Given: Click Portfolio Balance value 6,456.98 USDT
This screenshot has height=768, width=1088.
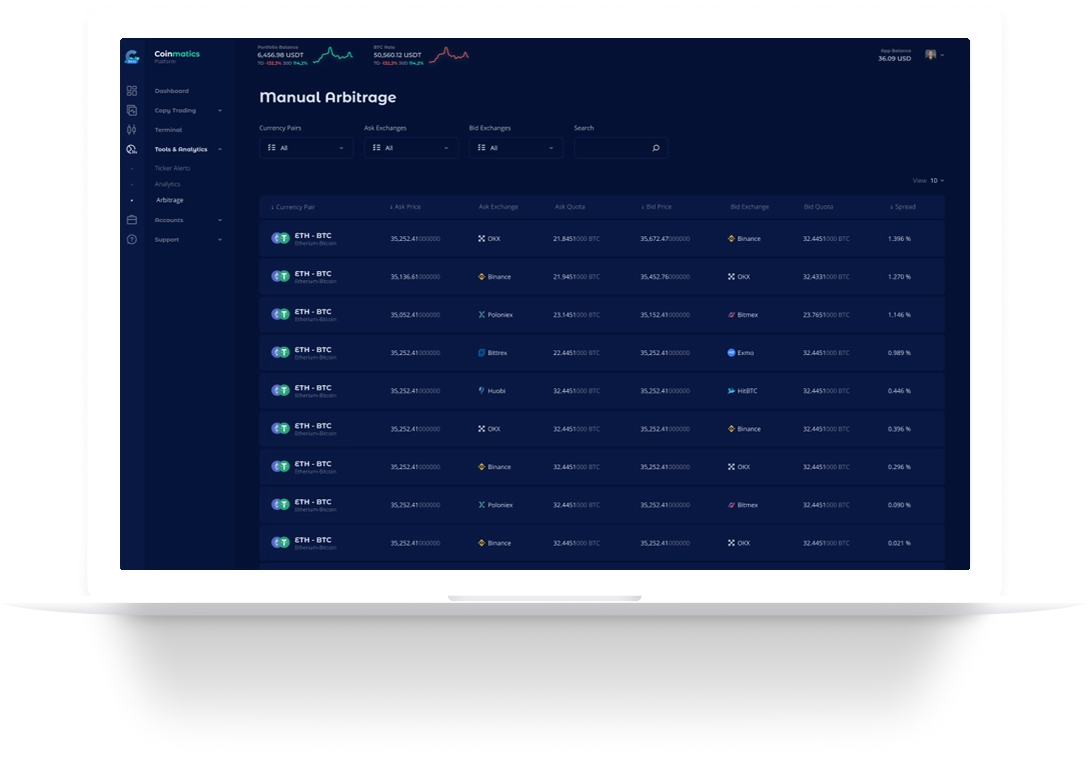Looking at the screenshot, I should (280, 55).
